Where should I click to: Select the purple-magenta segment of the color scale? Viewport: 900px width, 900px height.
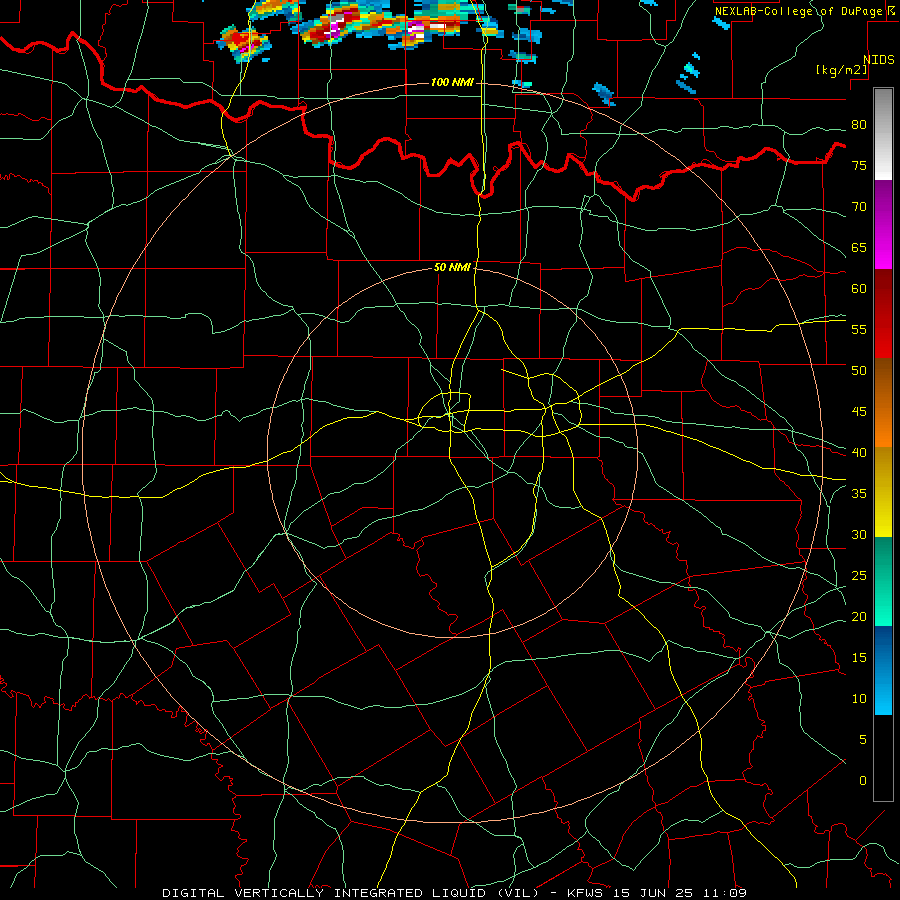click(x=883, y=225)
